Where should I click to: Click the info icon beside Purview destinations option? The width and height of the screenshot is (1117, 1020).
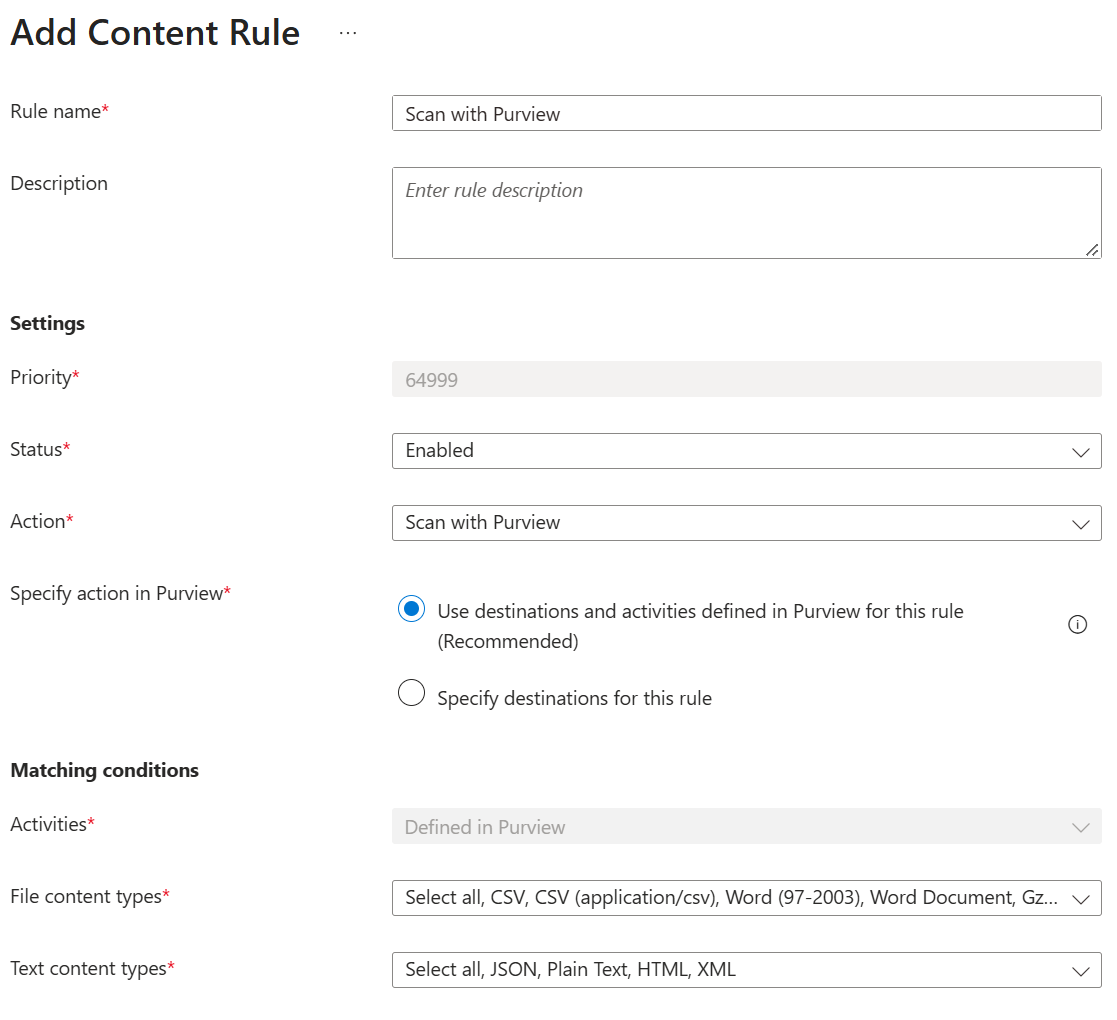[x=1077, y=625]
